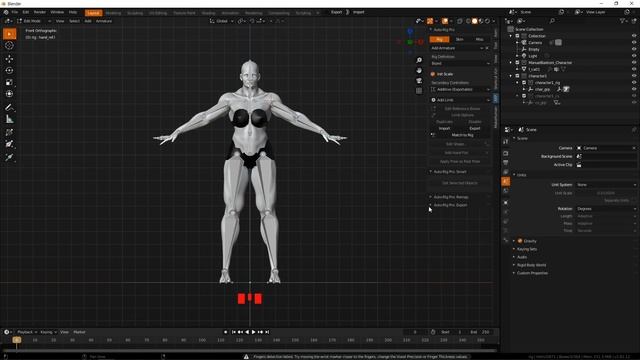The width and height of the screenshot is (640, 360).
Task: Open the Secondary Controllers Additive dropdown
Action: pos(460,89)
